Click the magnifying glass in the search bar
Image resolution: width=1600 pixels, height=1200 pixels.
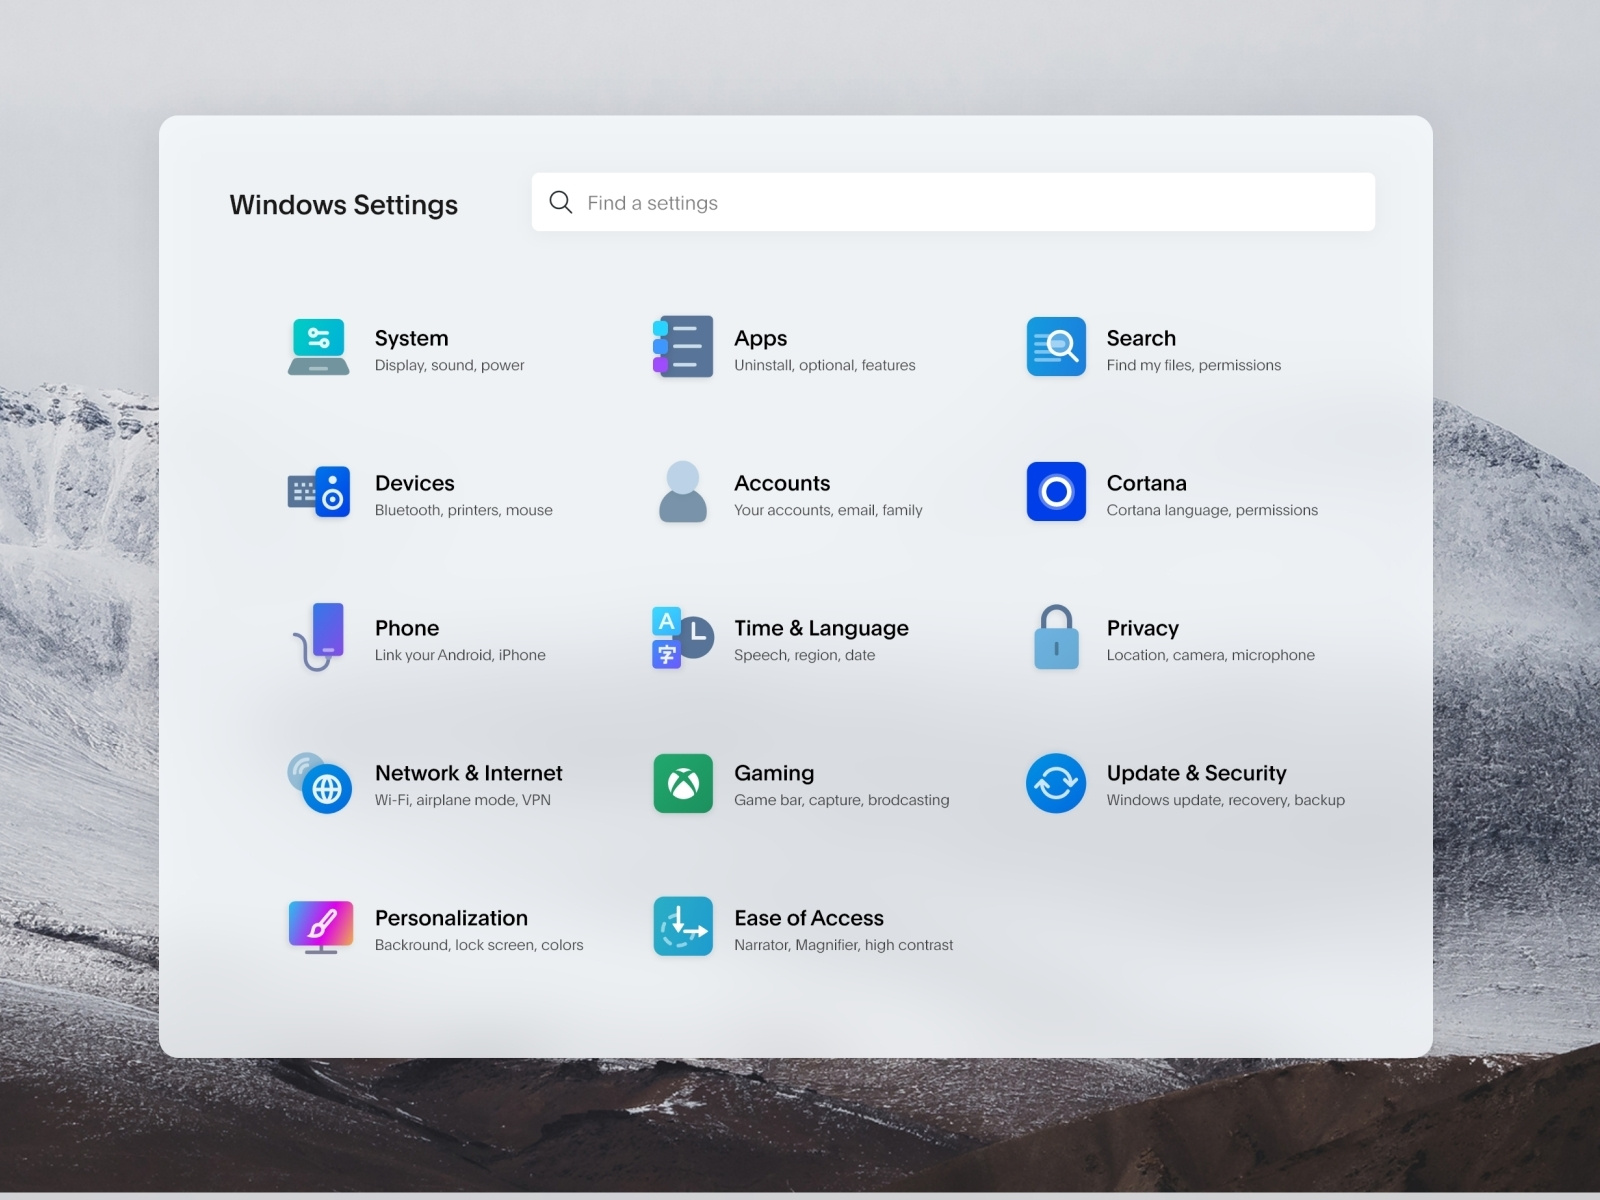coord(561,202)
